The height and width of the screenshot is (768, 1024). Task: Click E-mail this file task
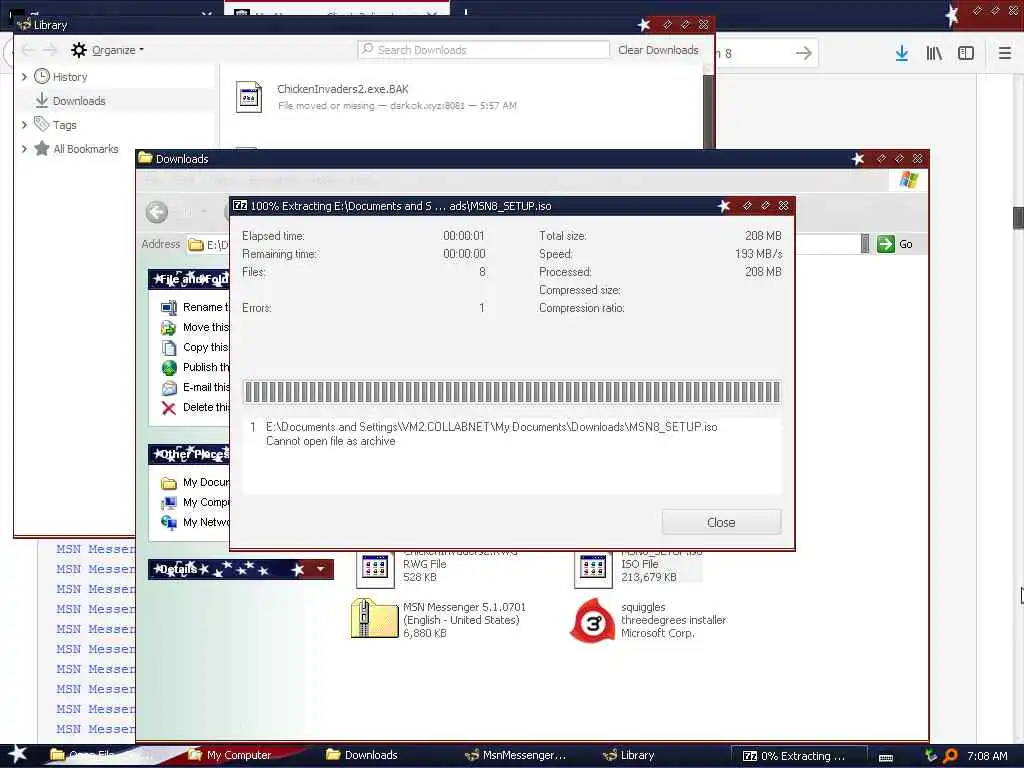tap(205, 387)
